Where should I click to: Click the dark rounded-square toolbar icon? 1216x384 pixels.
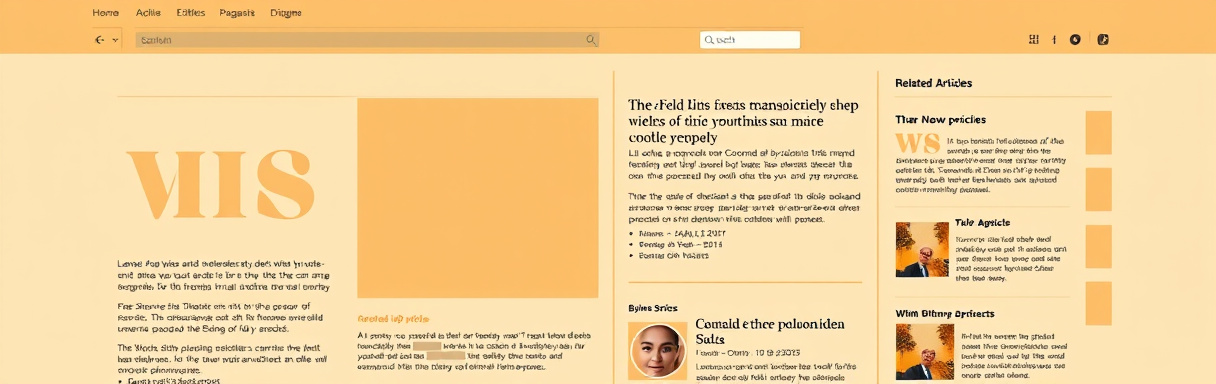click(1103, 40)
